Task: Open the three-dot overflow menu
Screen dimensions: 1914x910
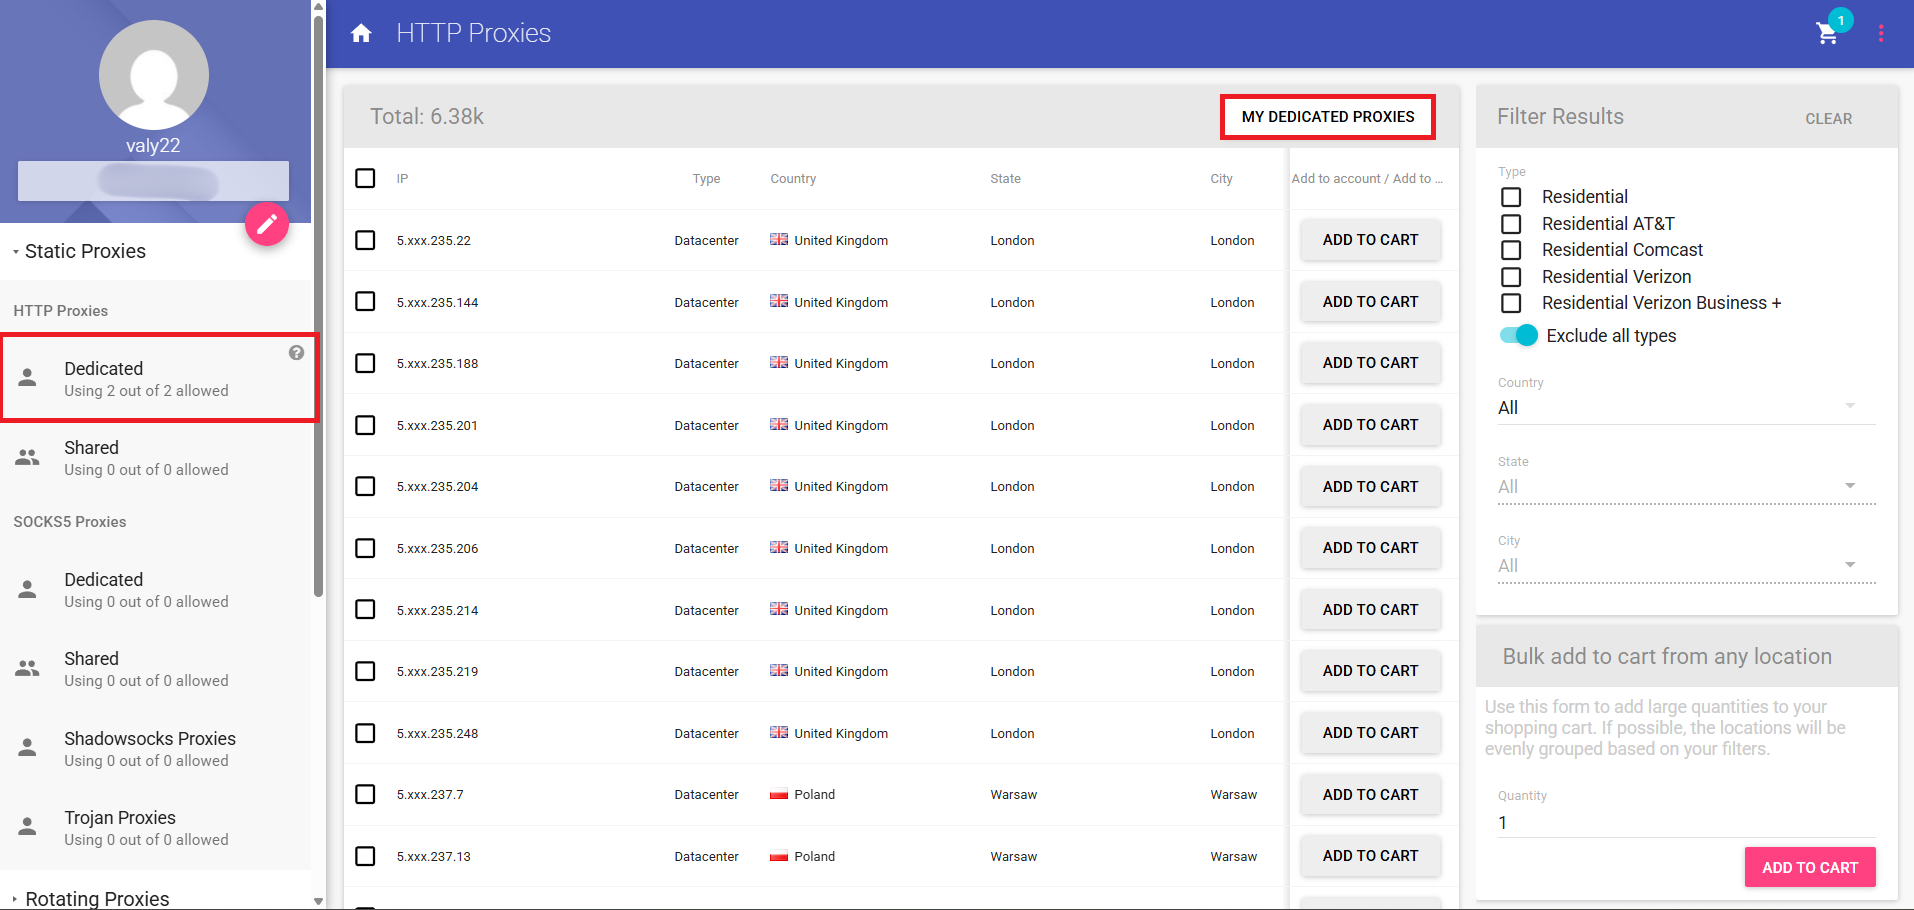Action: coord(1881,33)
